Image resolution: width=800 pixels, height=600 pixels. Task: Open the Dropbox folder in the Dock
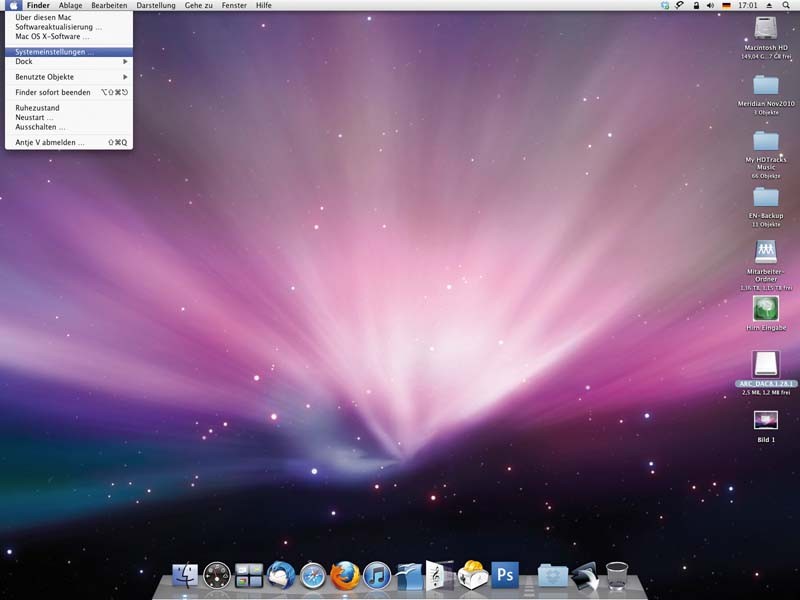pyautogui.click(x=553, y=576)
